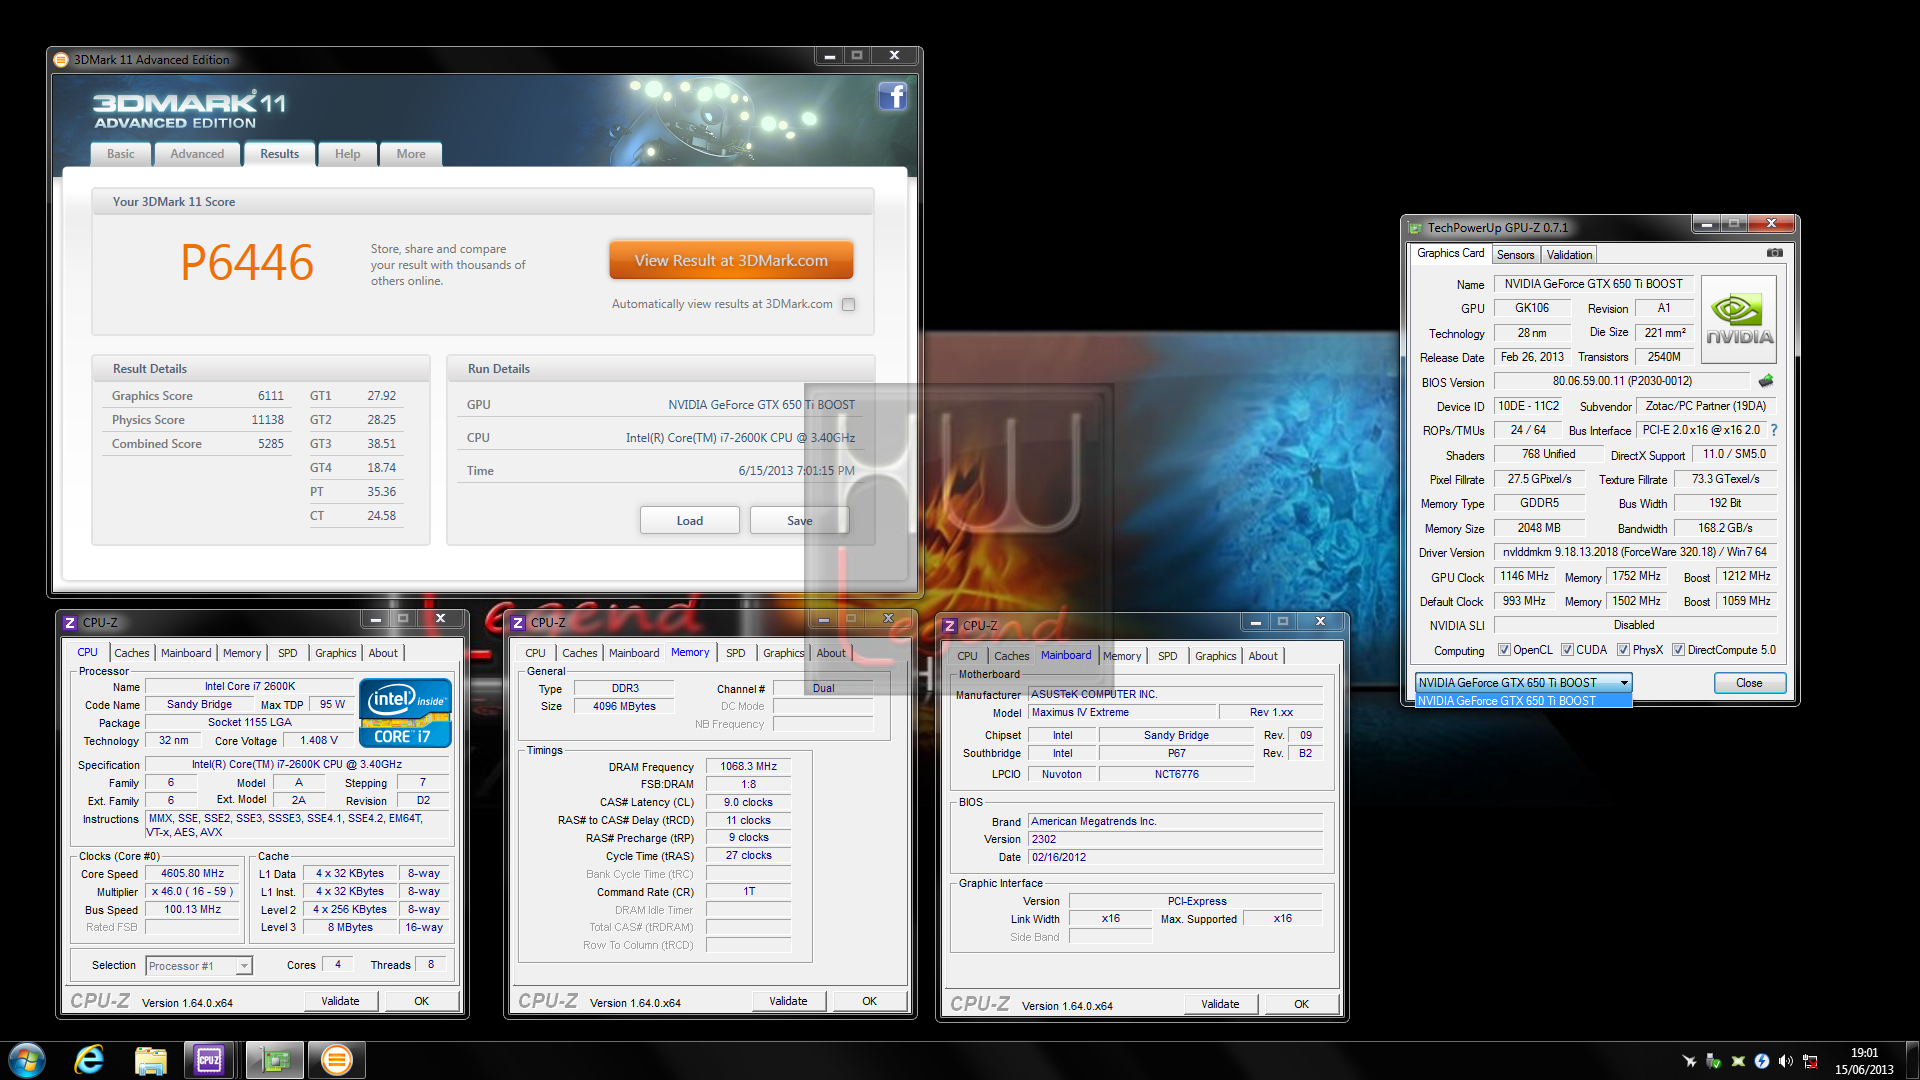1920x1080 pixels.
Task: Click the Safely Remove Hardware tray icon
Action: pos(1714,1061)
